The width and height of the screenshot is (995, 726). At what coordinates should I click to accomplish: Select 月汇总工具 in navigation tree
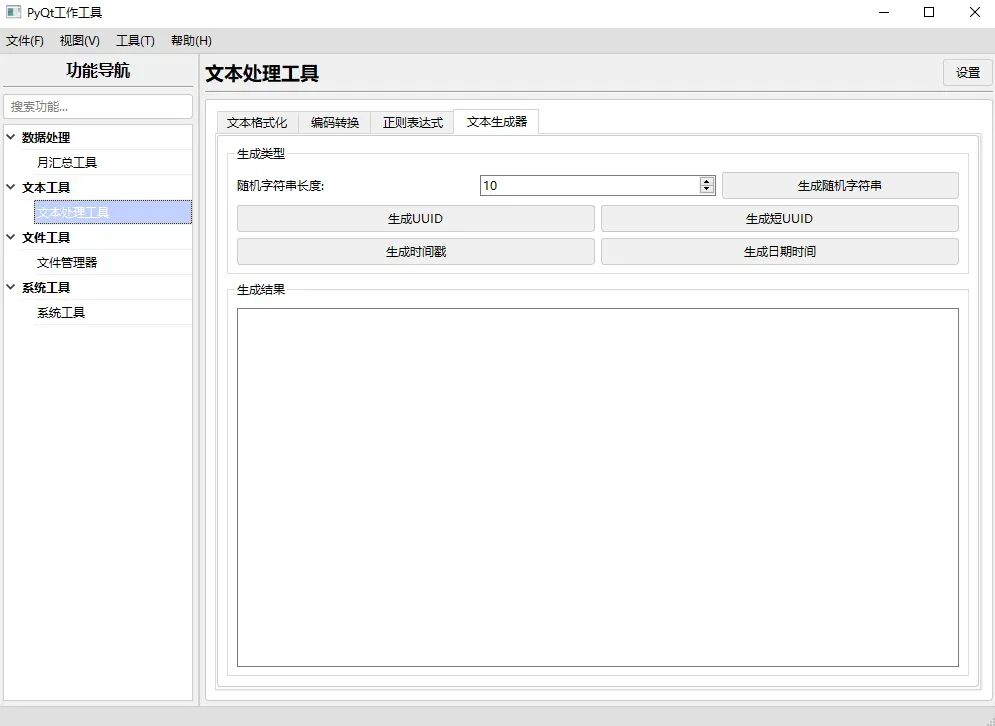pos(67,162)
